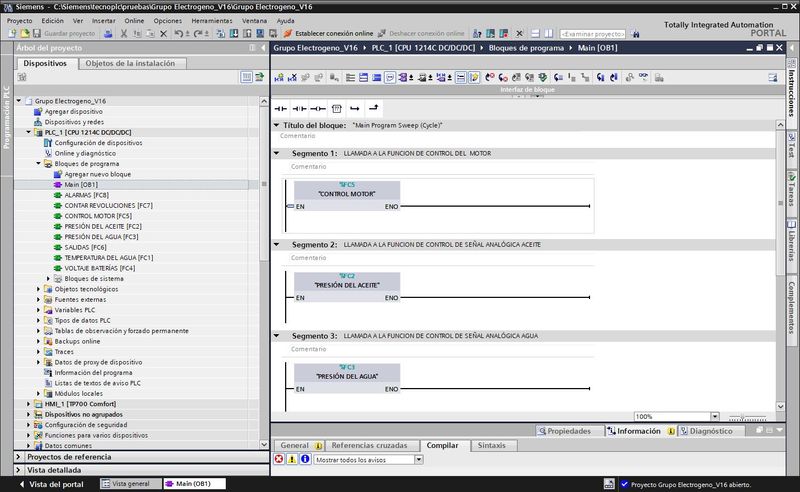Image resolution: width=800 pixels, height=492 pixels.
Task: Collapse Segmento 3 network
Action: click(x=277, y=336)
